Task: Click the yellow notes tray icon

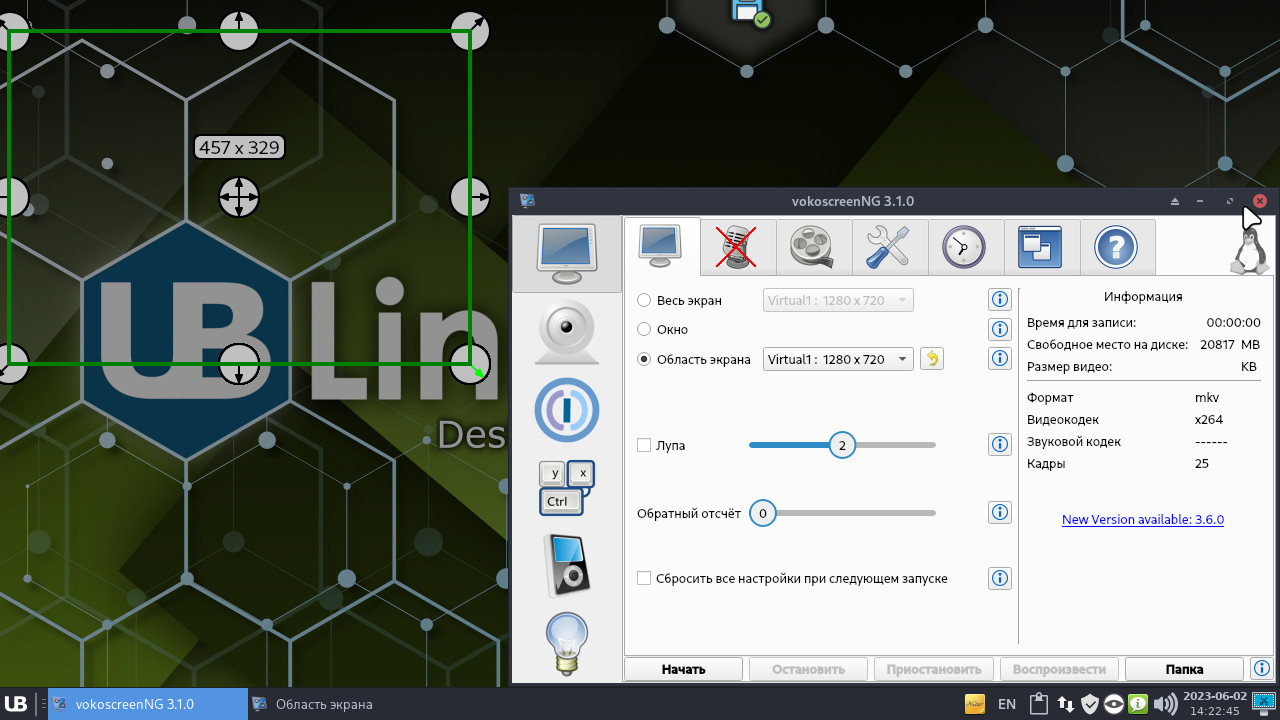Action: pyautogui.click(x=974, y=704)
